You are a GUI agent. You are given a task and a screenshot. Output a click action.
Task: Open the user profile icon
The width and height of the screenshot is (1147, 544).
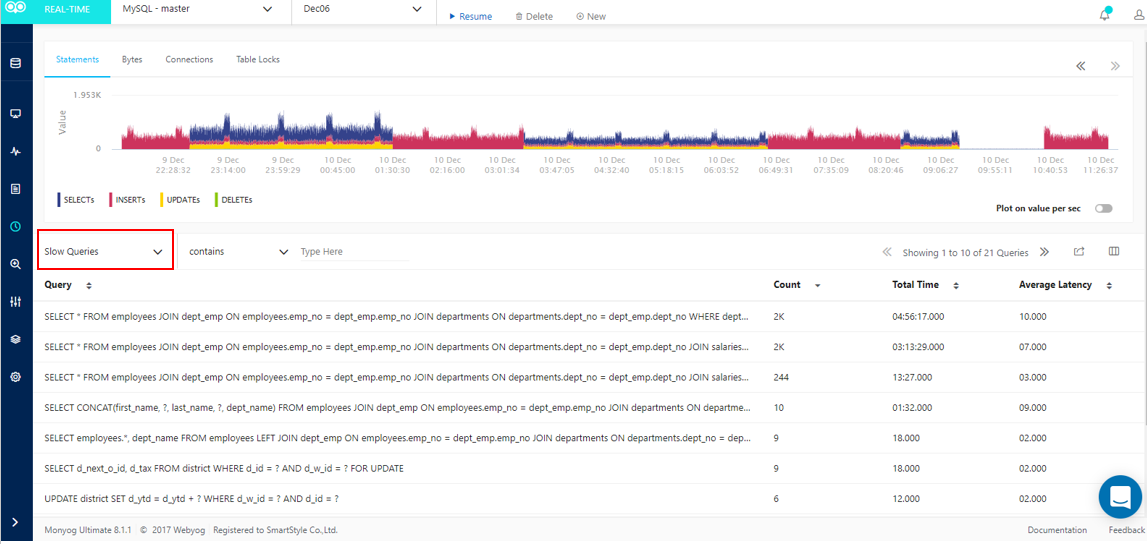[x=1138, y=15]
